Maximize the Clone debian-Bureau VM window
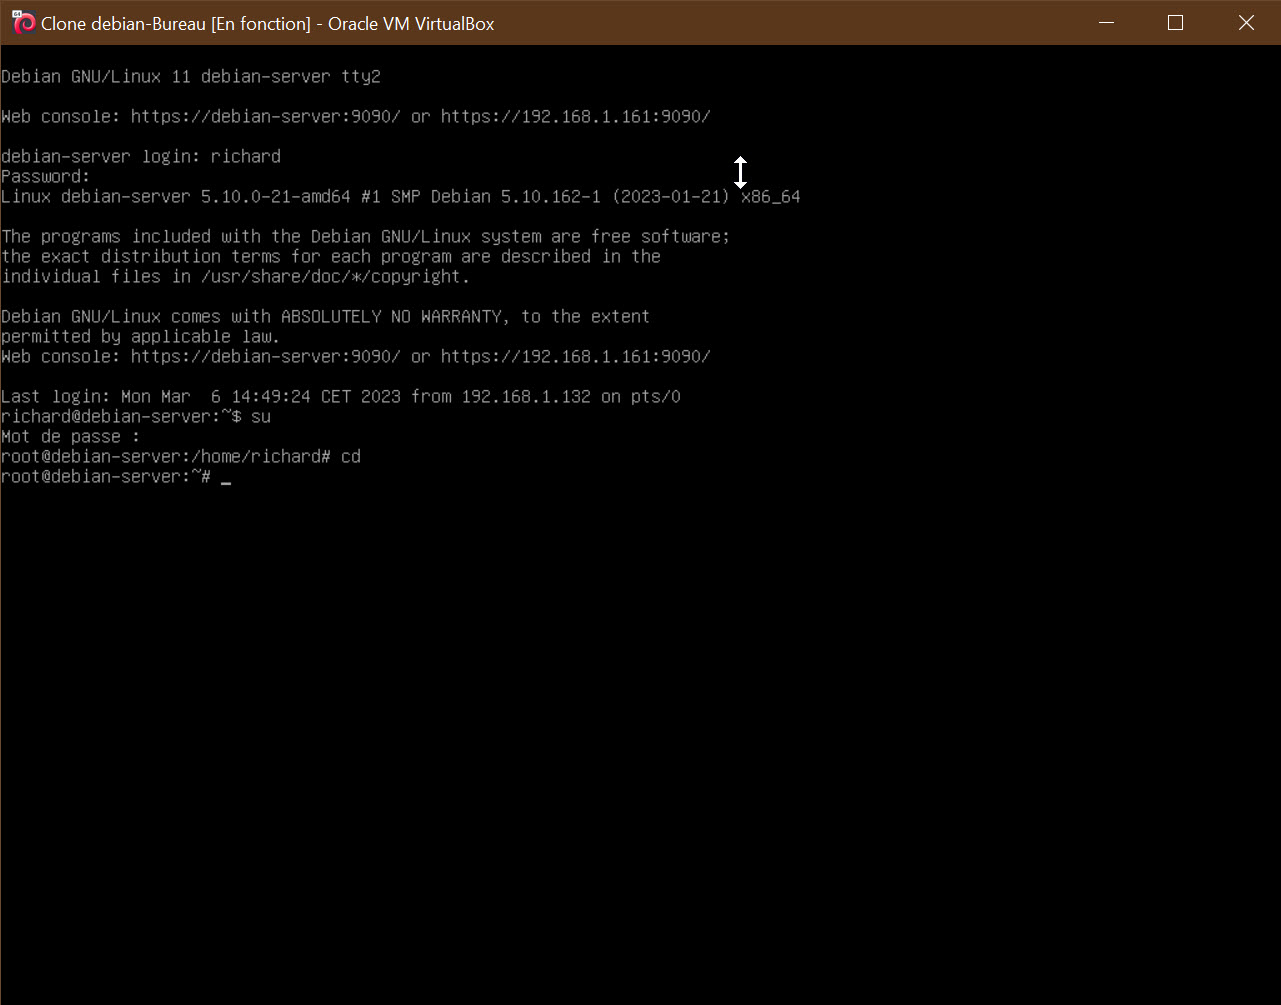The image size is (1281, 1005). 1175,23
